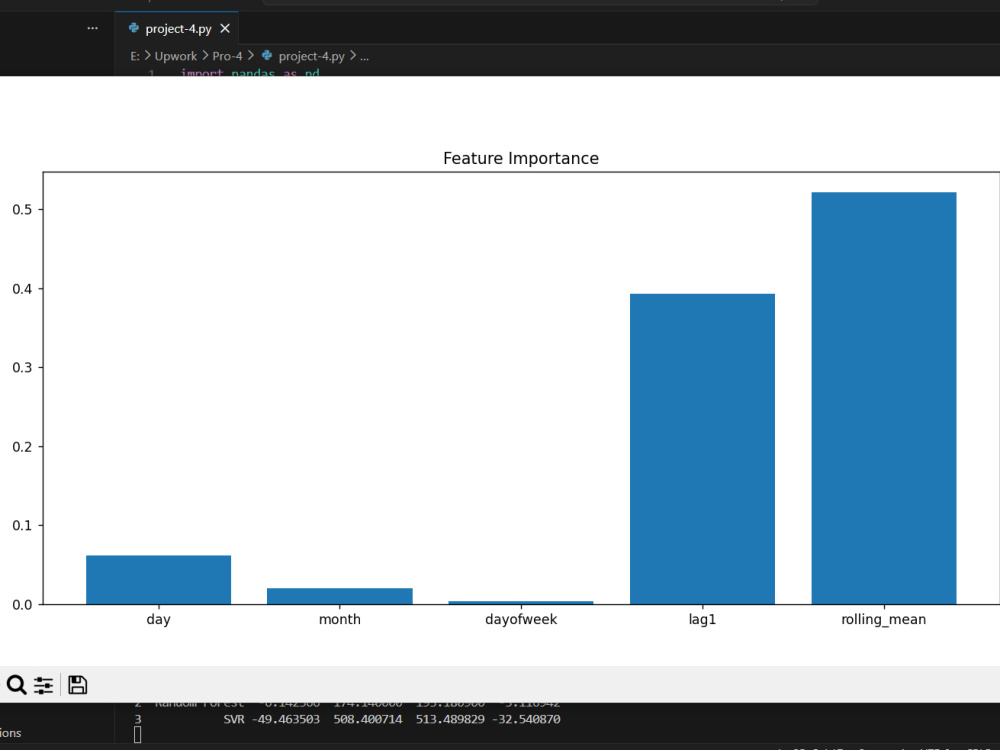The image size is (1000, 750).
Task: Click the SVR model name in terminal
Action: [234, 719]
